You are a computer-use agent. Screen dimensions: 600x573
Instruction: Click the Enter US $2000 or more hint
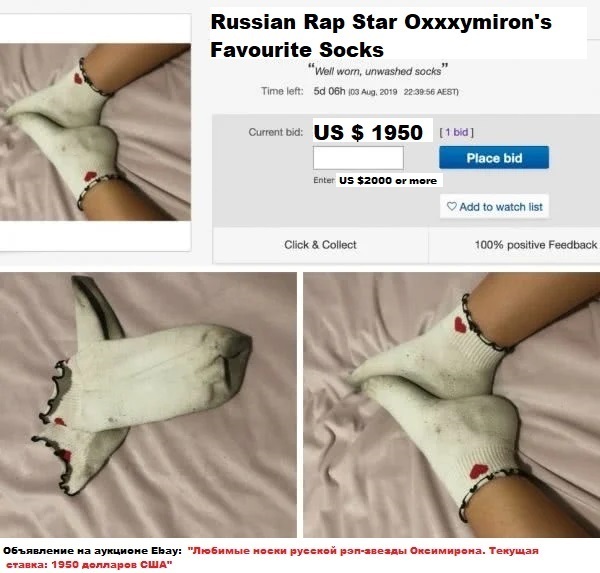point(375,180)
